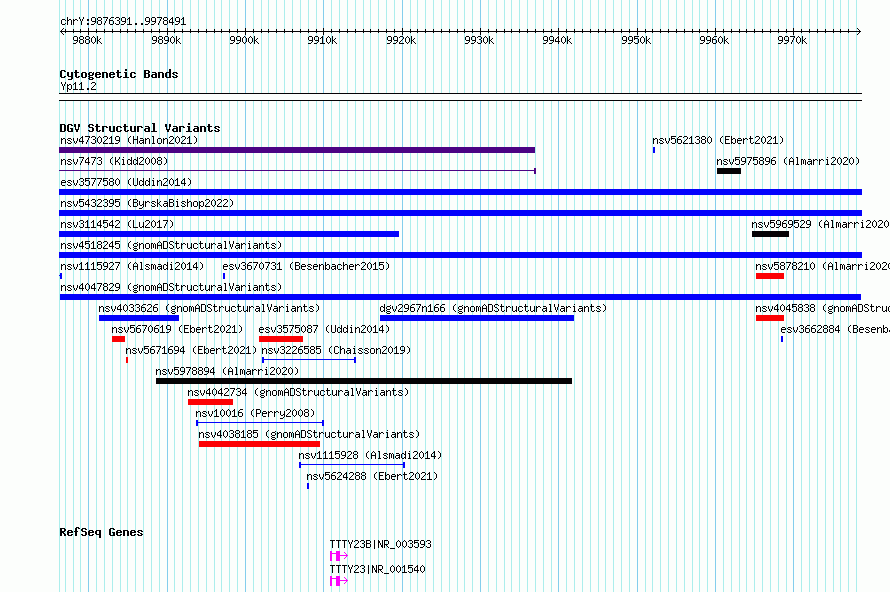Click nsv5975896 (Almarri2020) label
The width and height of the screenshot is (890, 592).
pos(788,161)
